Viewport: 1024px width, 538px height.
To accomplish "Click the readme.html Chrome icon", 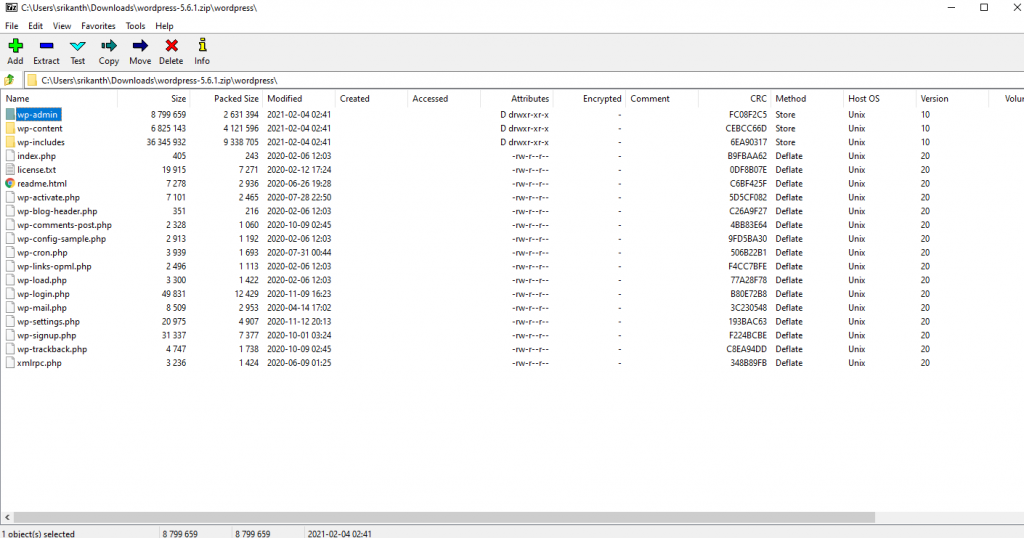I will pos(10,183).
